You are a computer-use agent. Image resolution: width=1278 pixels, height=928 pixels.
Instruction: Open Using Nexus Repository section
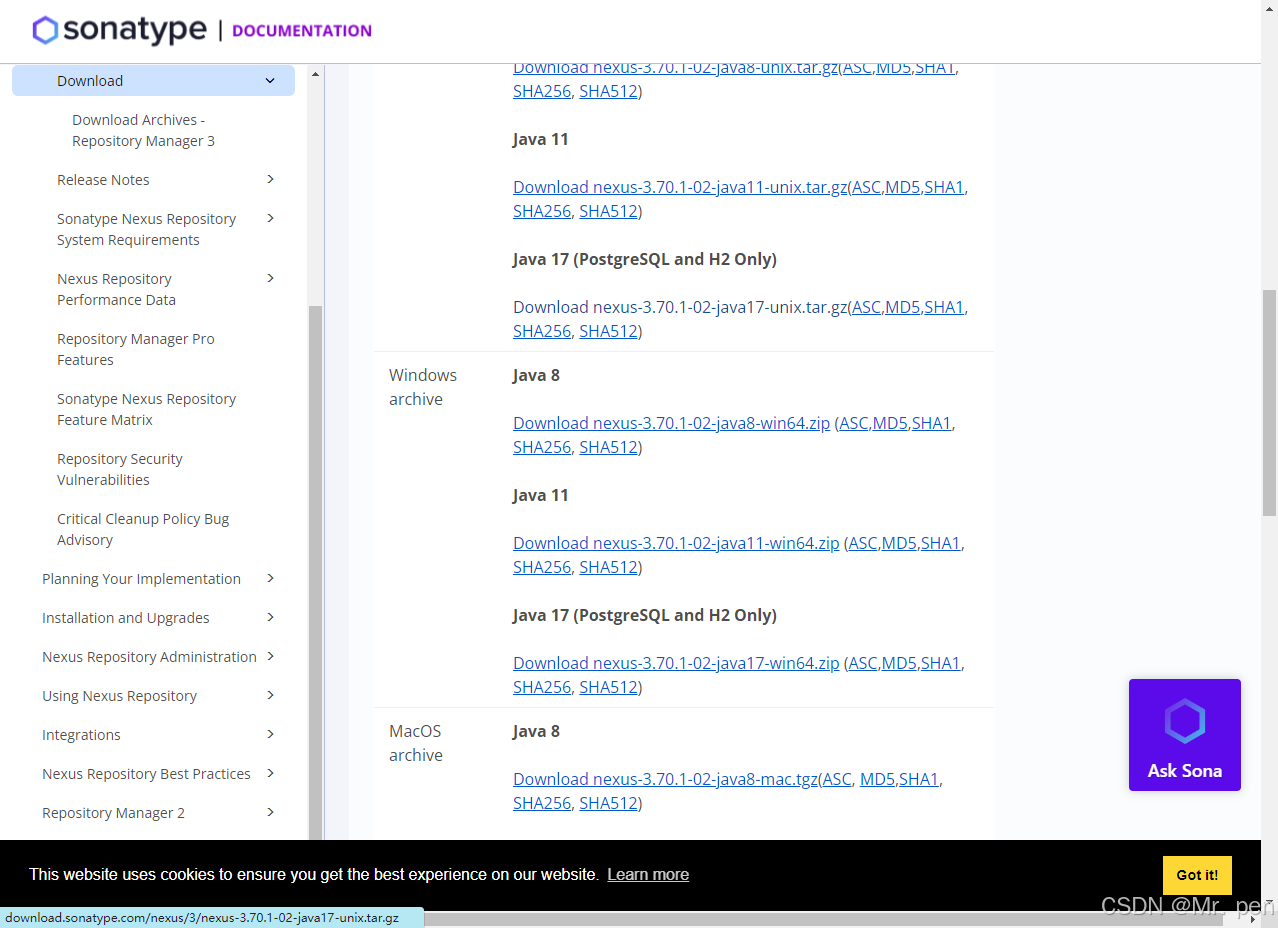(119, 696)
